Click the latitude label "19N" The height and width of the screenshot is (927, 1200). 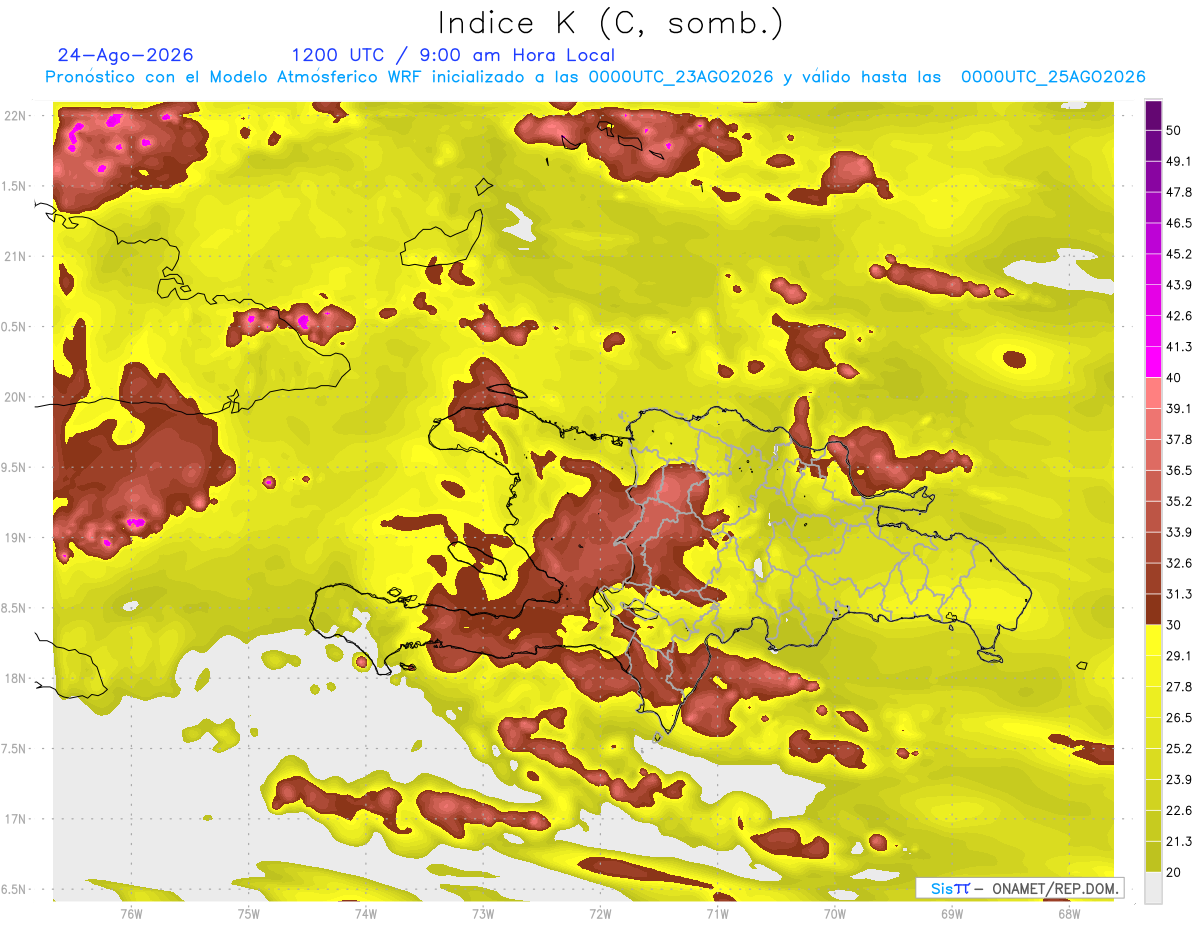[16, 538]
